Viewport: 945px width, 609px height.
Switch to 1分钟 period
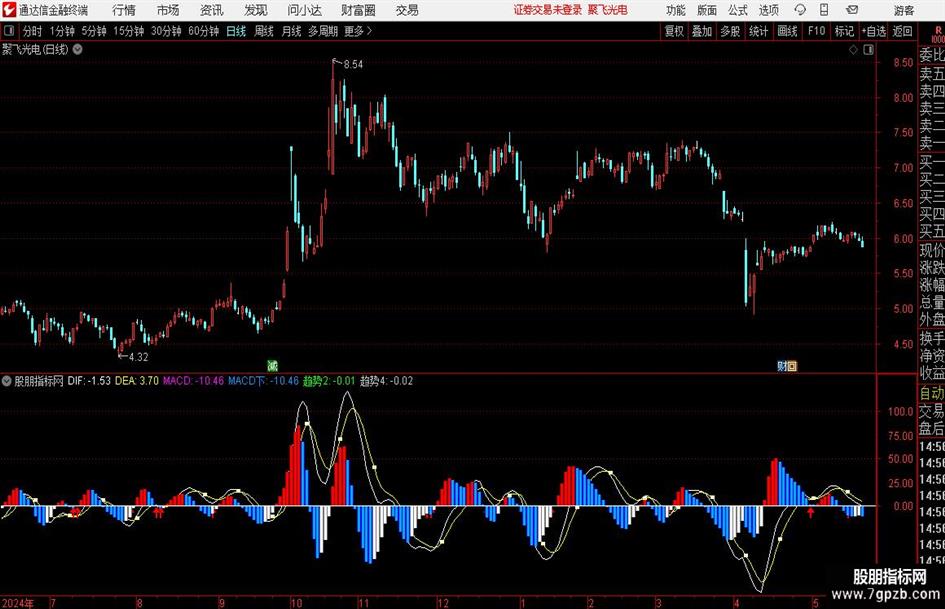click(x=62, y=31)
